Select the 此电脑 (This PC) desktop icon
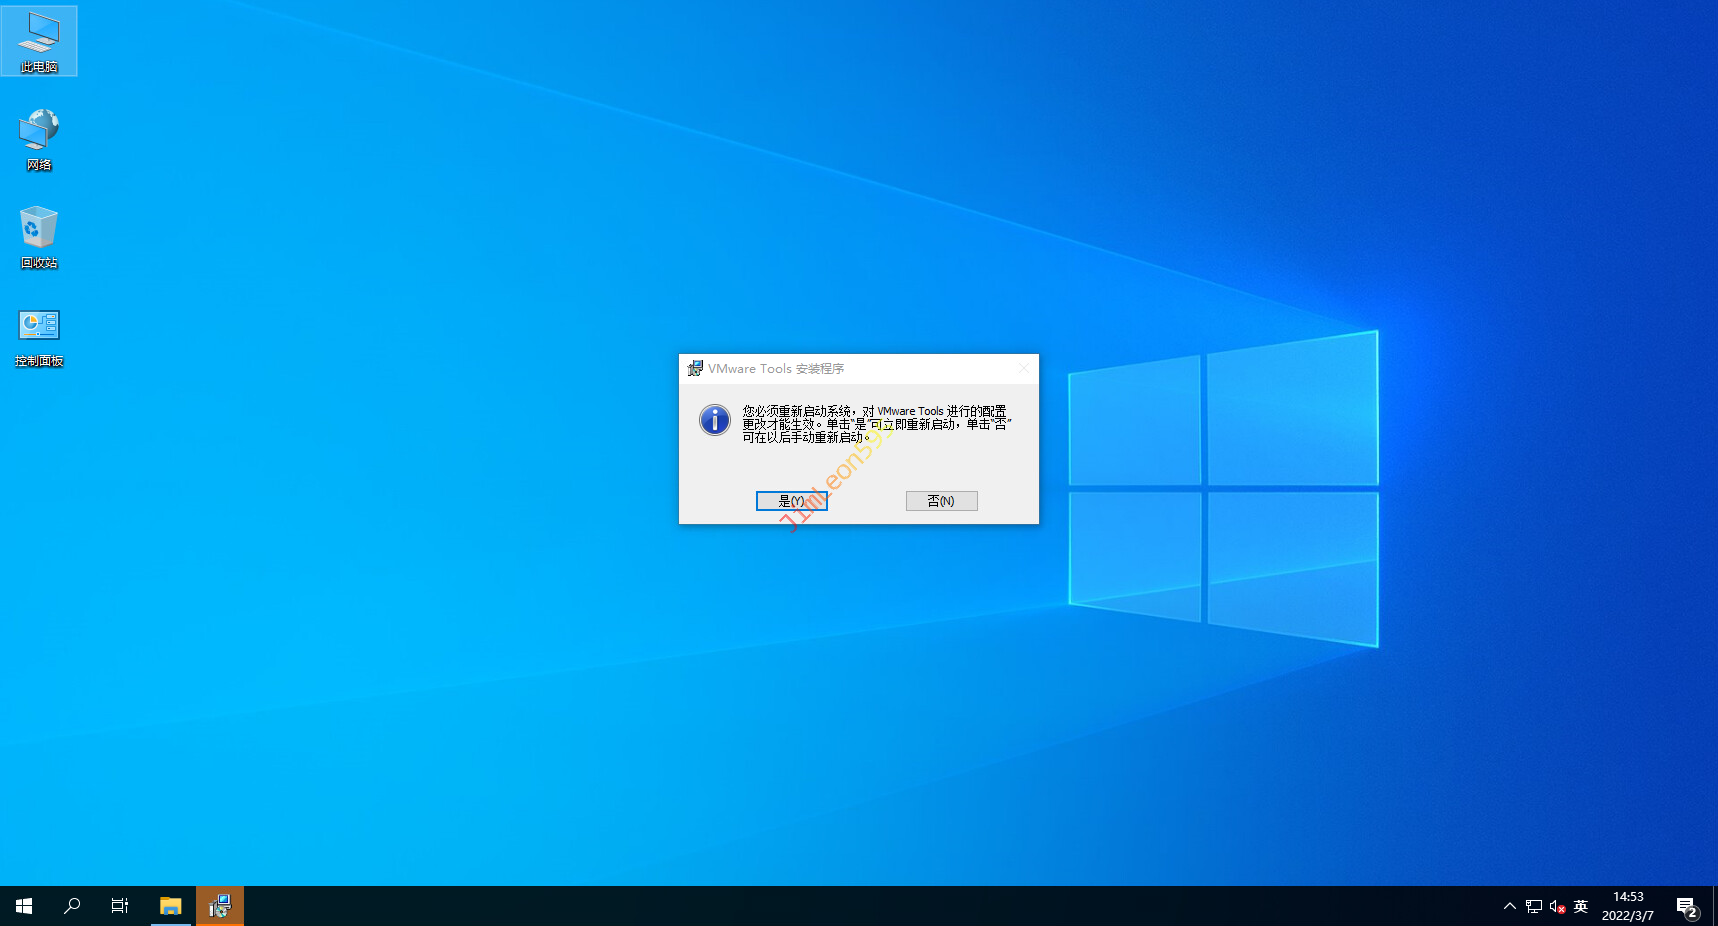The height and width of the screenshot is (926, 1718). pyautogui.click(x=39, y=41)
